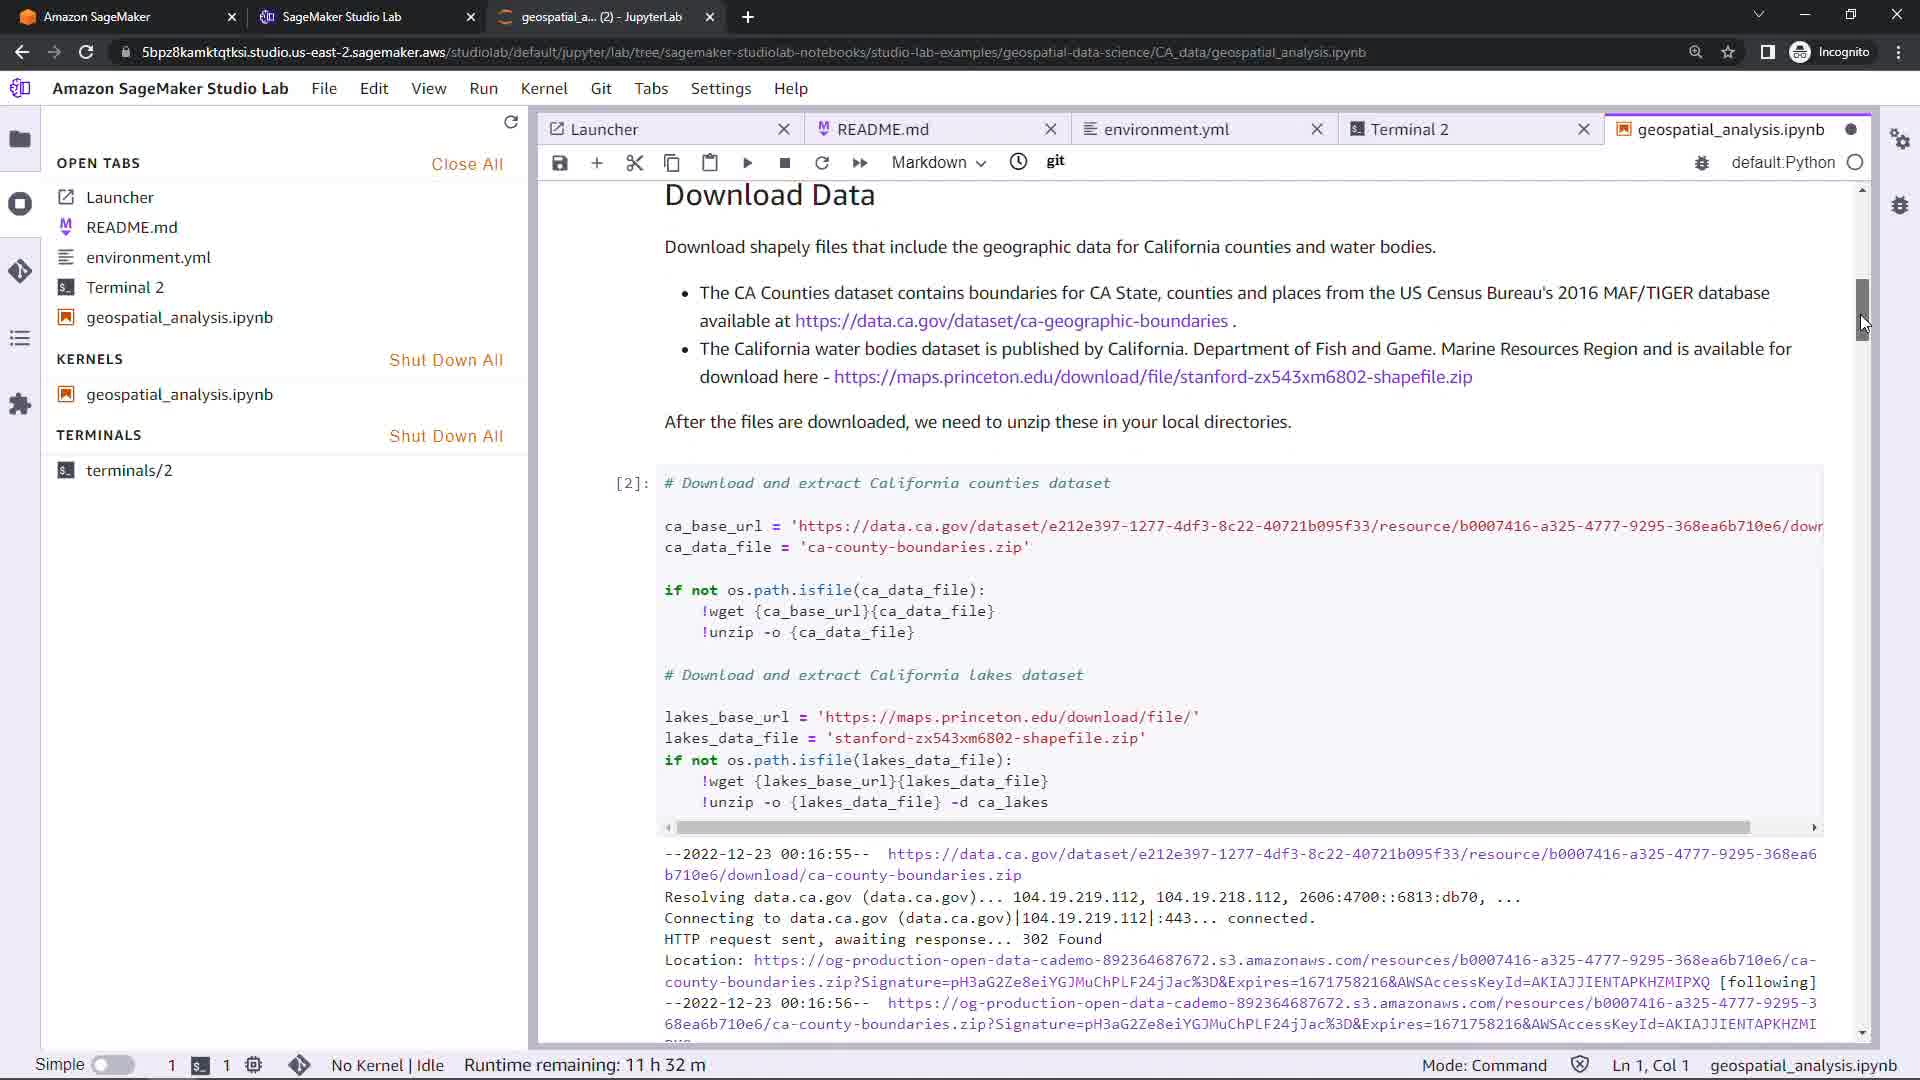
Task: Switch to the environment.yml tab
Action: pyautogui.click(x=1166, y=129)
